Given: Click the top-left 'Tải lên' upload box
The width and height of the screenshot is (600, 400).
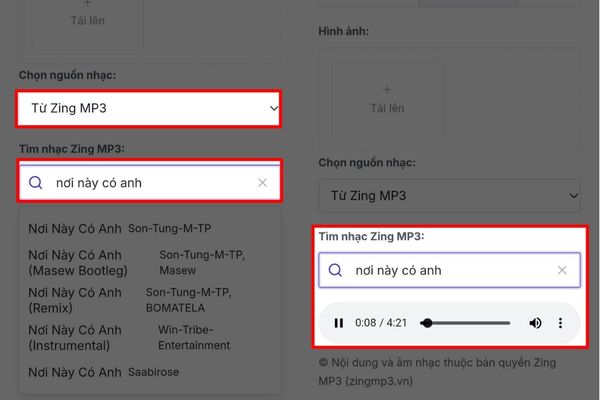Looking at the screenshot, I should click(x=88, y=24).
